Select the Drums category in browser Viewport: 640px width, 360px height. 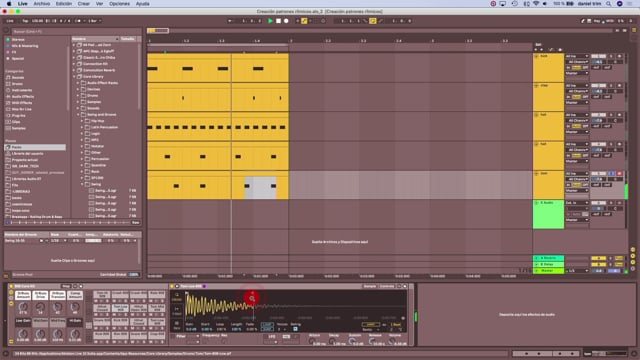pyautogui.click(x=17, y=84)
